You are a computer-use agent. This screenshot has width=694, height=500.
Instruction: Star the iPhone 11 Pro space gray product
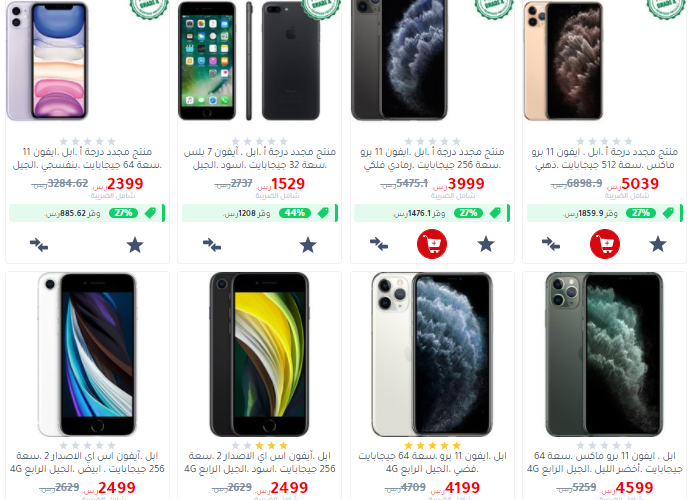(x=486, y=244)
